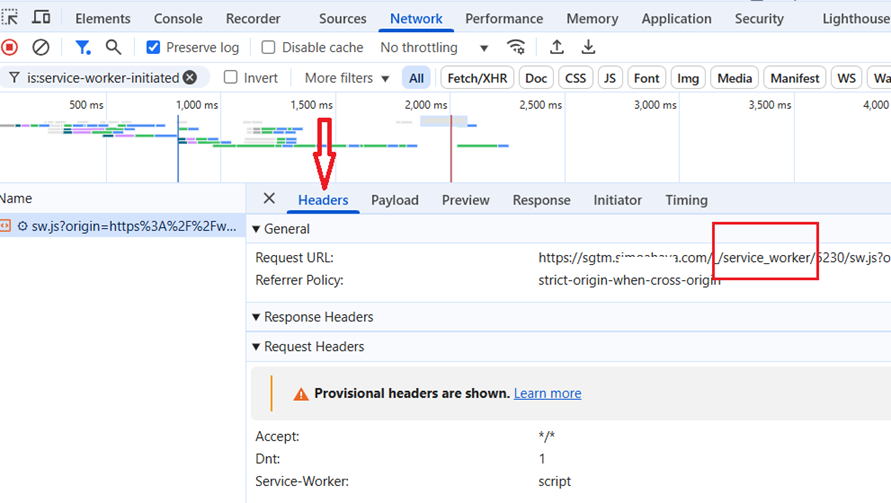Click the gear icon beside sw.js request
Image resolution: width=891 pixels, height=503 pixels.
tap(22, 226)
